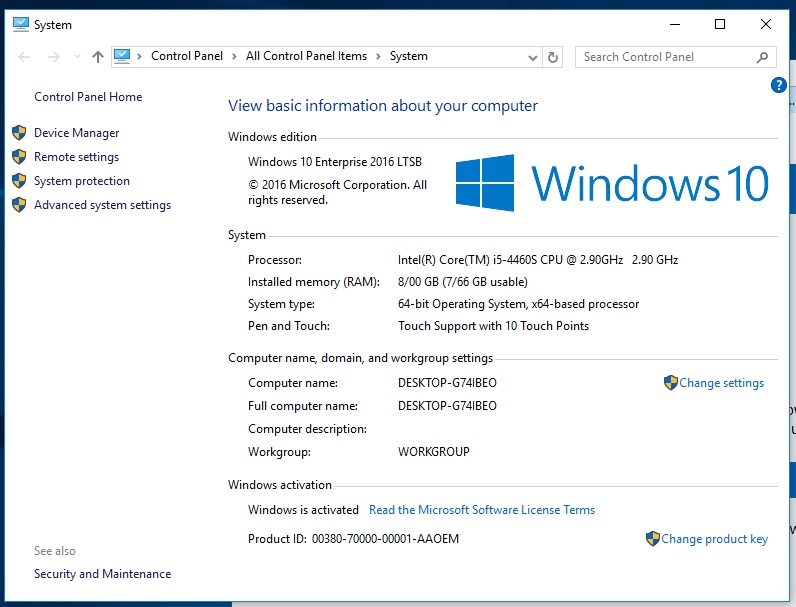Click Change settings link
This screenshot has width=796, height=607.
[721, 383]
